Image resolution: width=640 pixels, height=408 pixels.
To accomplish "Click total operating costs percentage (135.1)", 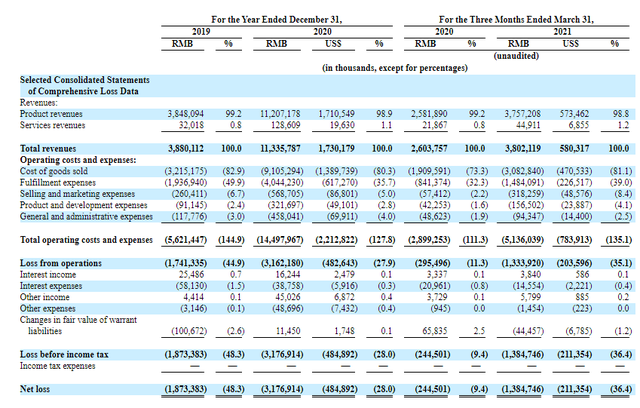I will (x=619, y=240).
